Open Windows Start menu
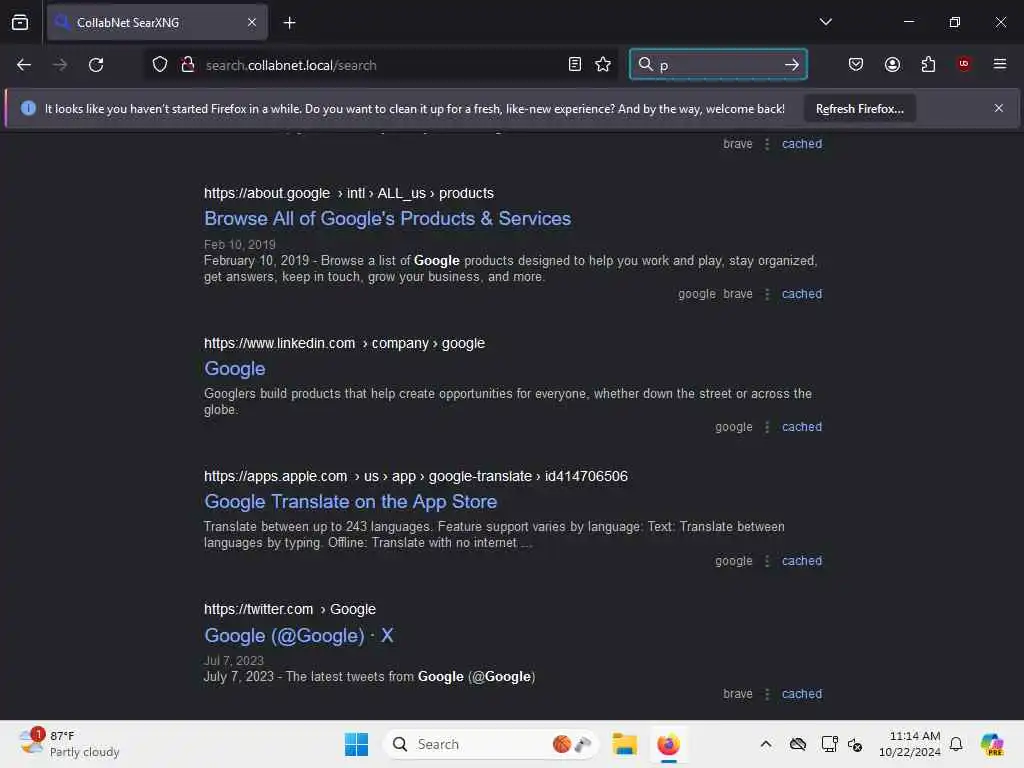The image size is (1024, 768). pos(356,744)
